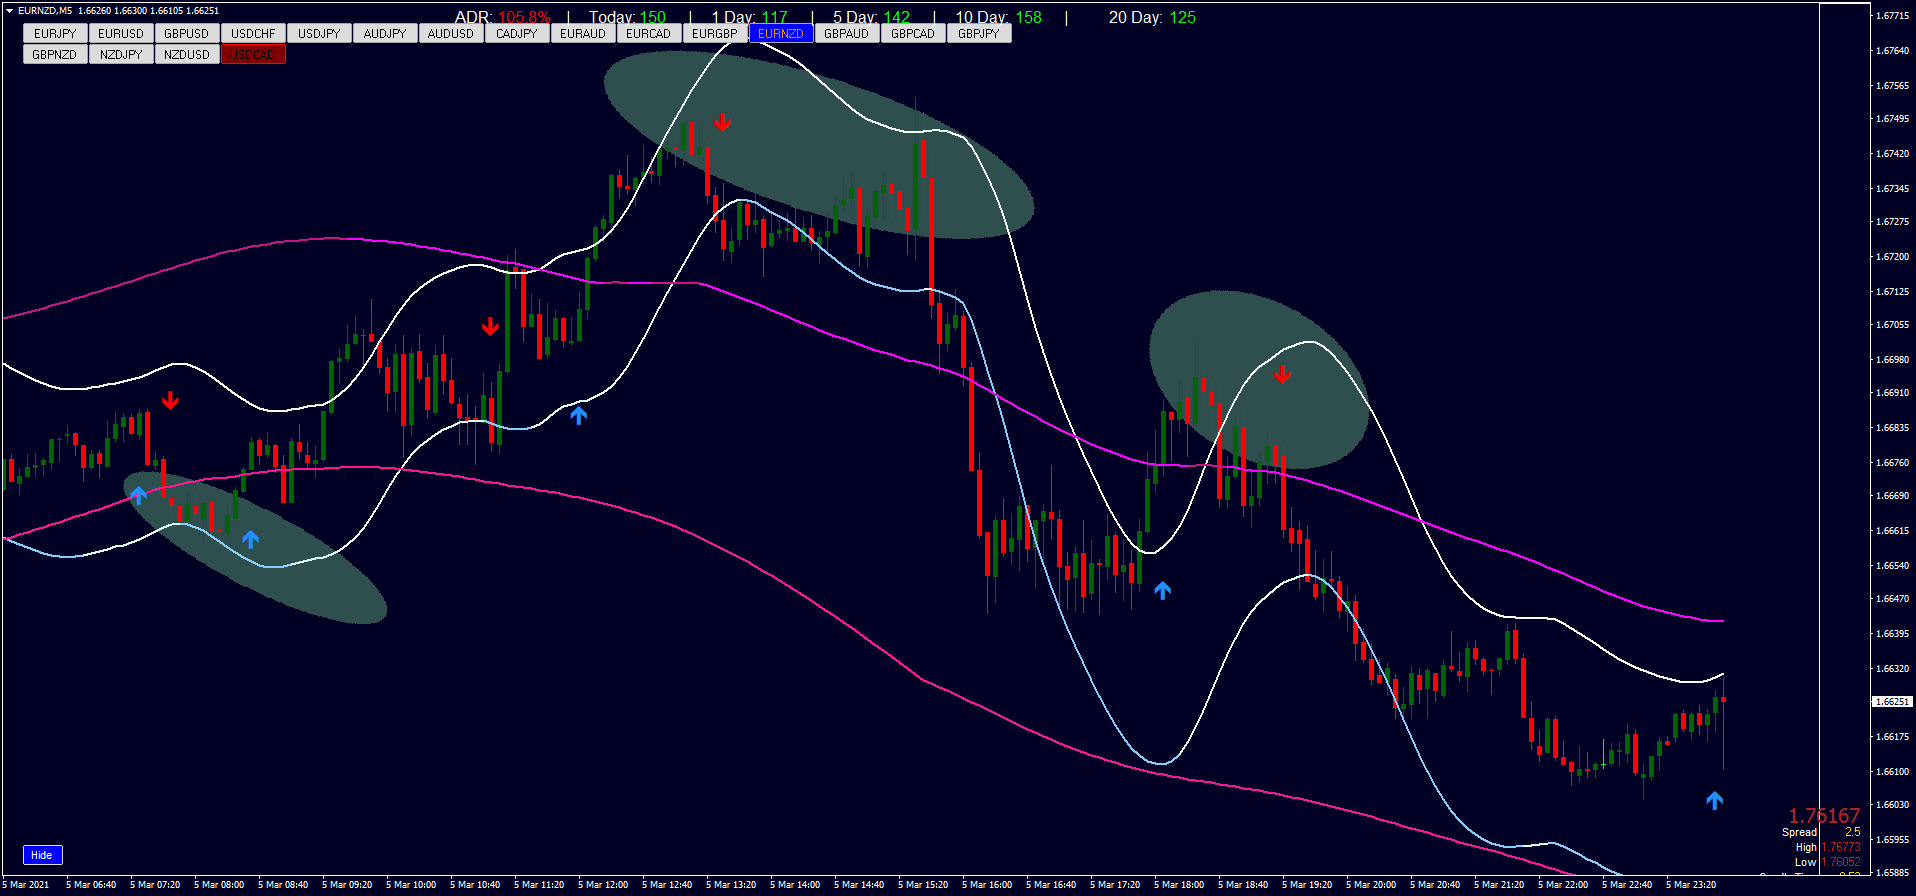Viewport: 1916px width, 896px height.
Task: Click the leftmost red down arrow signal
Action: tap(170, 401)
